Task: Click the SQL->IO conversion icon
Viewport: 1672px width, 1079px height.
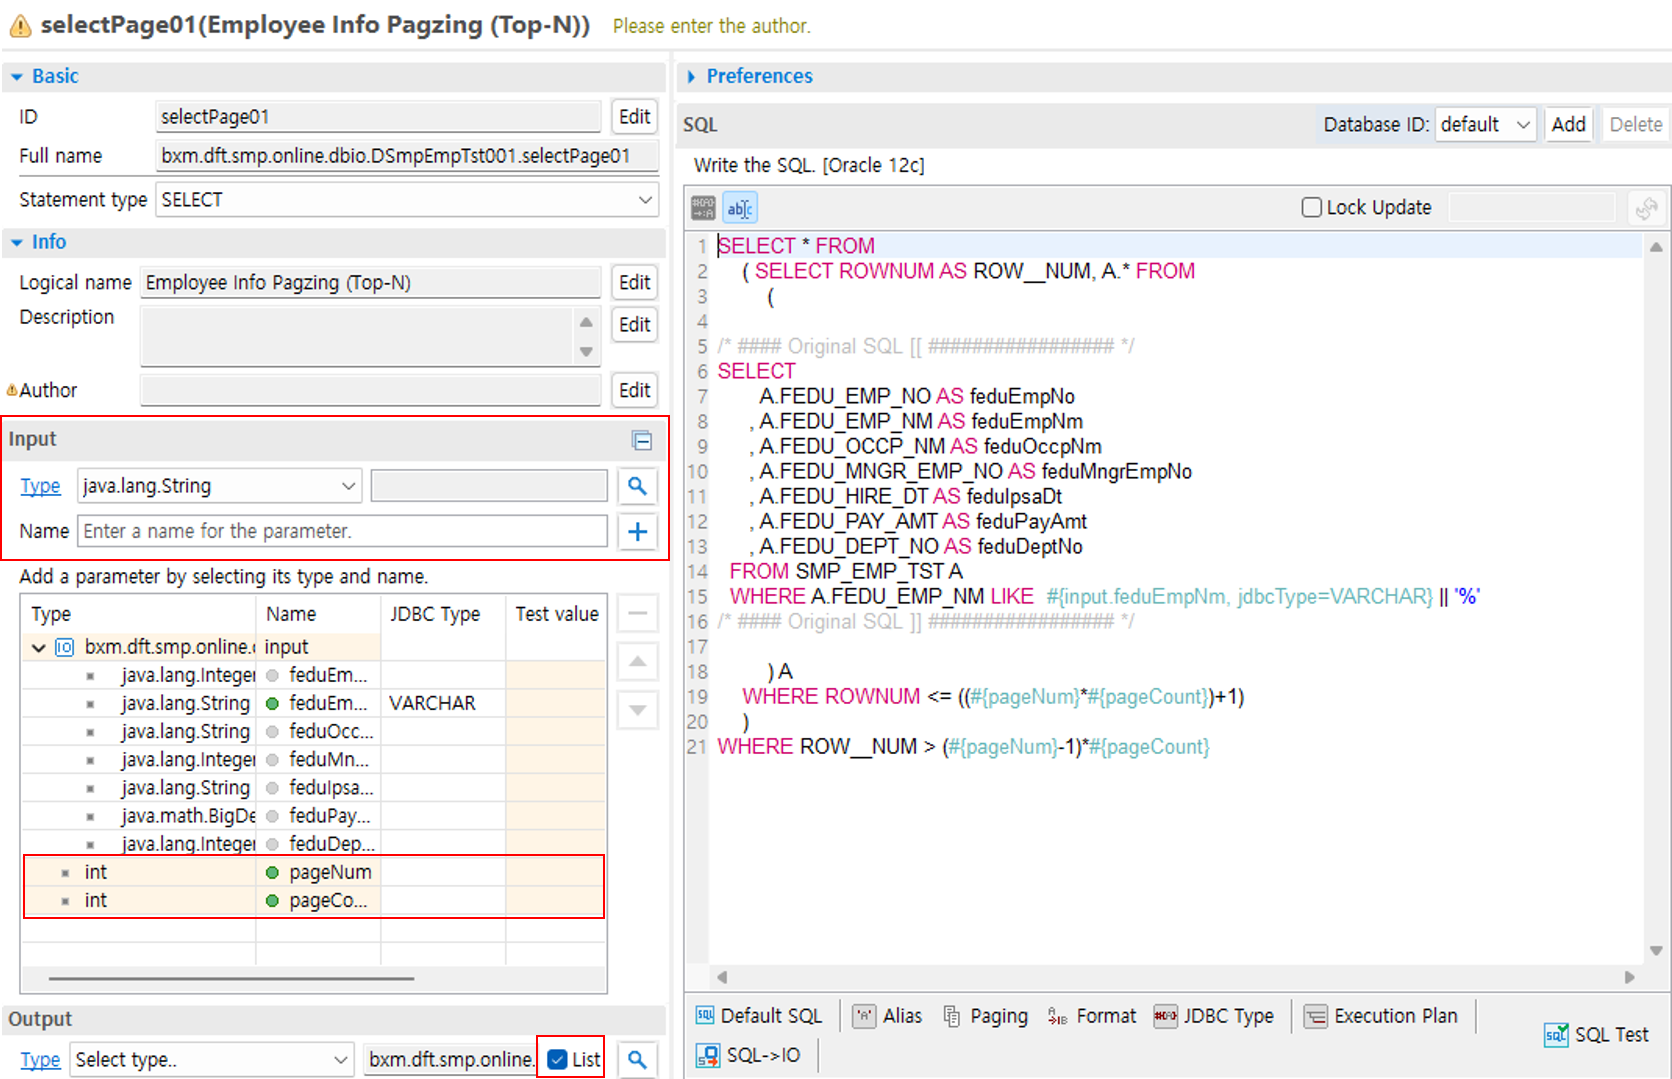Action: tap(708, 1055)
